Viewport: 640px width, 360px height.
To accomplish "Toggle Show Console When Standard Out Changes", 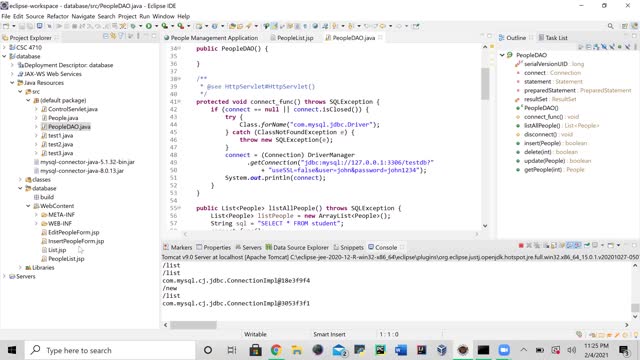I will (x=570, y=246).
